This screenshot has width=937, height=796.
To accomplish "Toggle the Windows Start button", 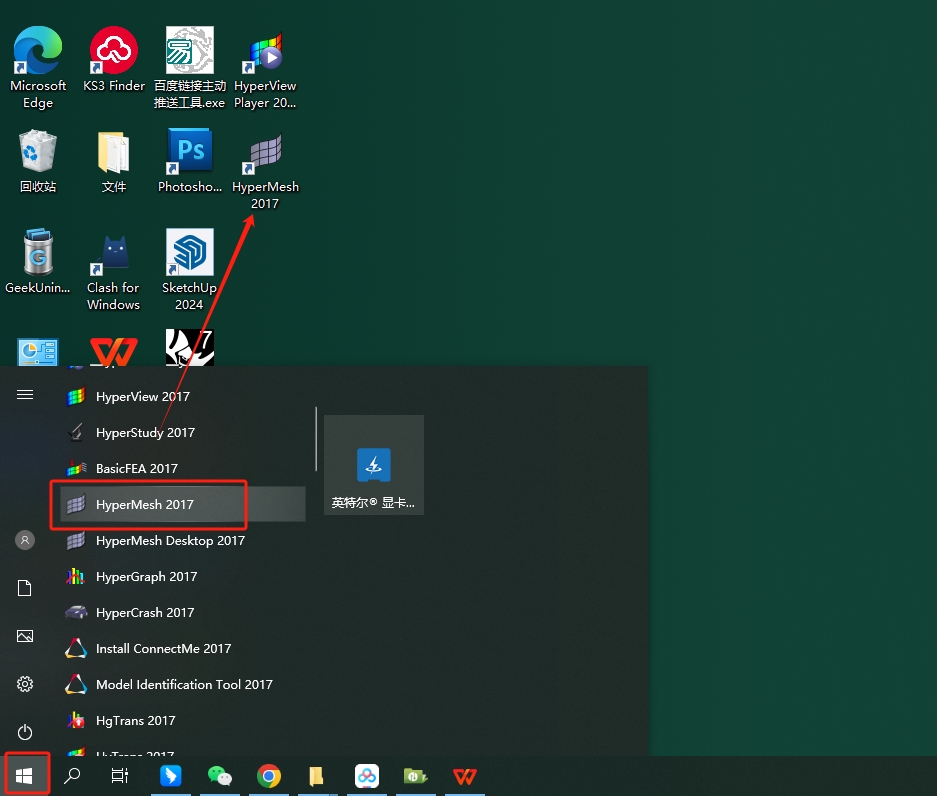I will click(25, 776).
